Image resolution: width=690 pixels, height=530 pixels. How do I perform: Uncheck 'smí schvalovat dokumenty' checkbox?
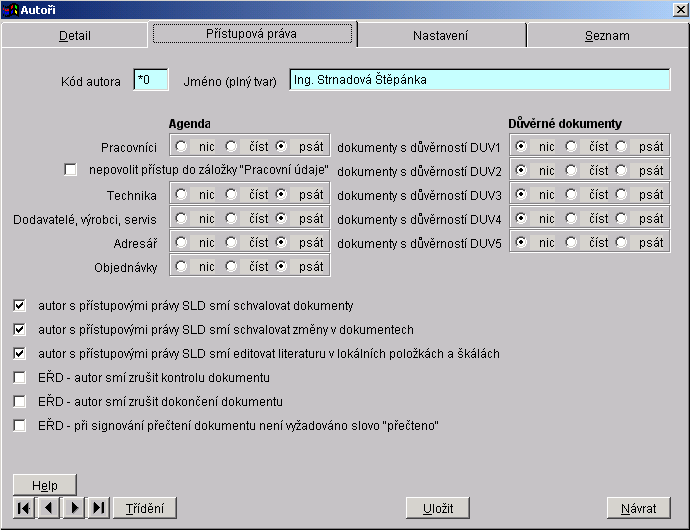tap(20, 306)
